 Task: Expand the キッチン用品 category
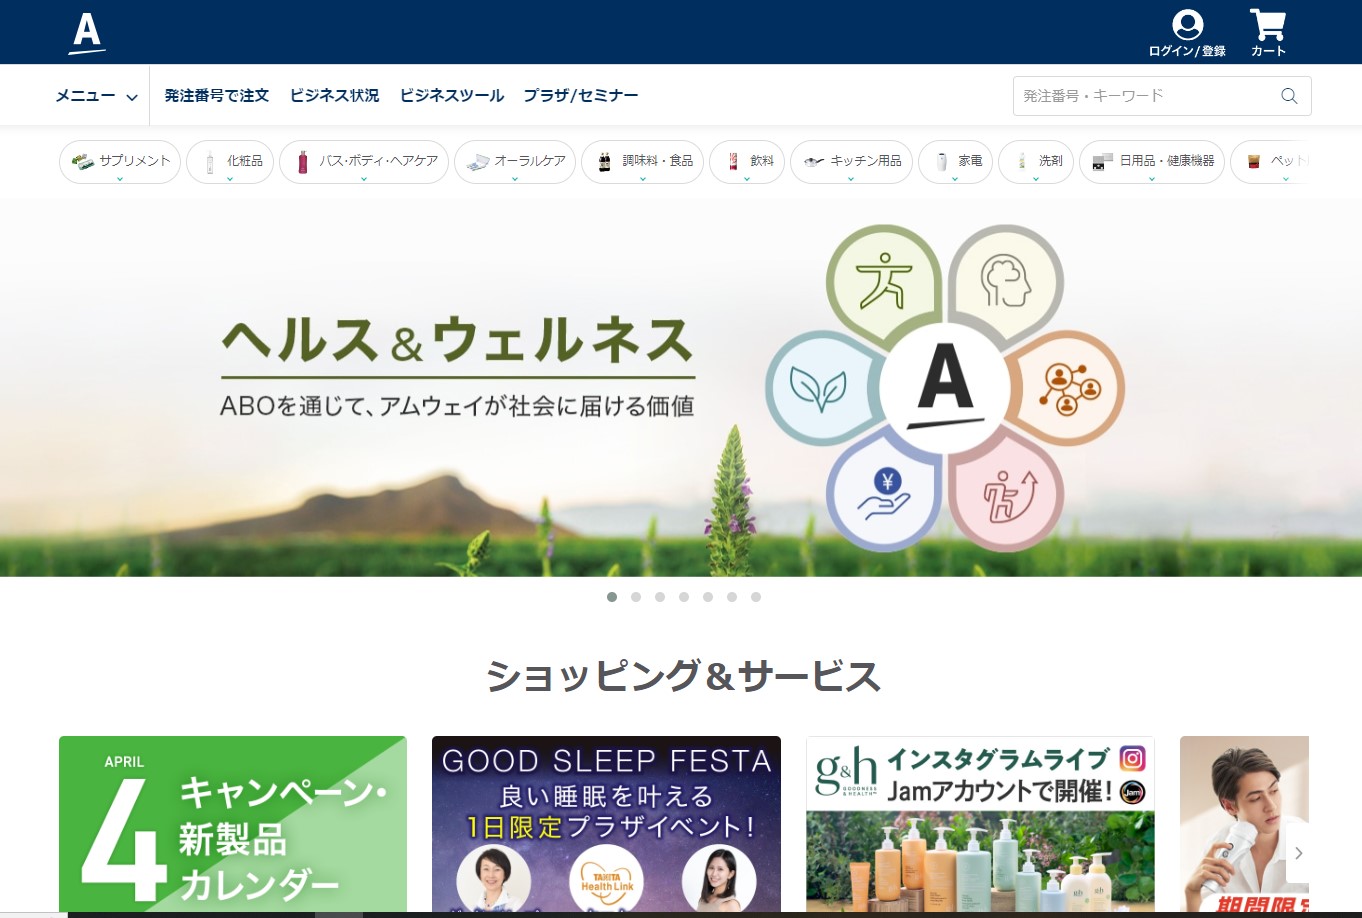click(x=851, y=162)
